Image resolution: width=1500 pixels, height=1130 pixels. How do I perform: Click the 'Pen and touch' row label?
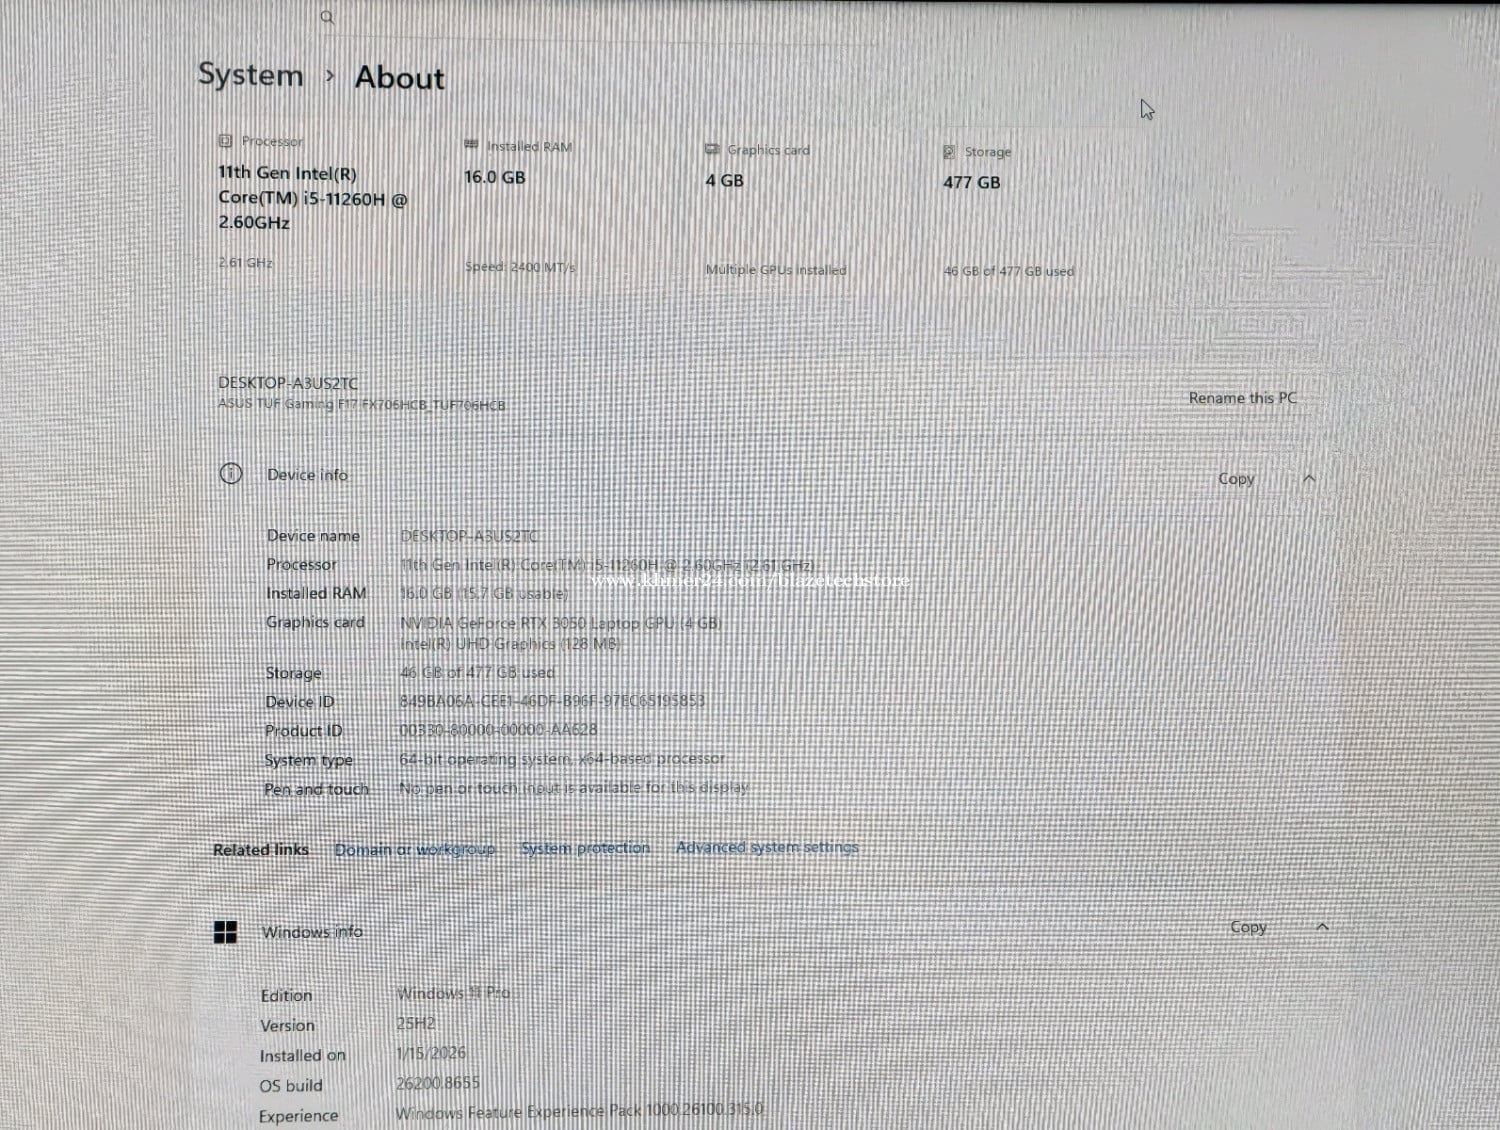[x=316, y=790]
